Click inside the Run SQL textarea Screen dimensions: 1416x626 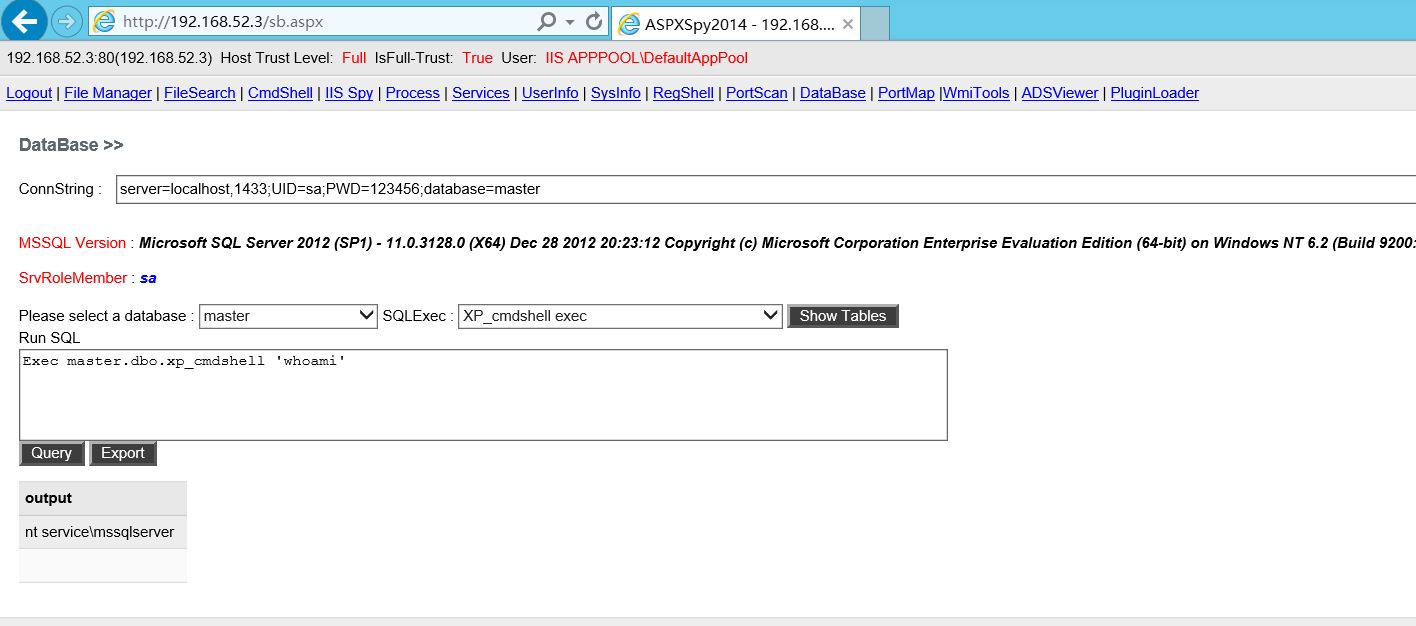(483, 395)
